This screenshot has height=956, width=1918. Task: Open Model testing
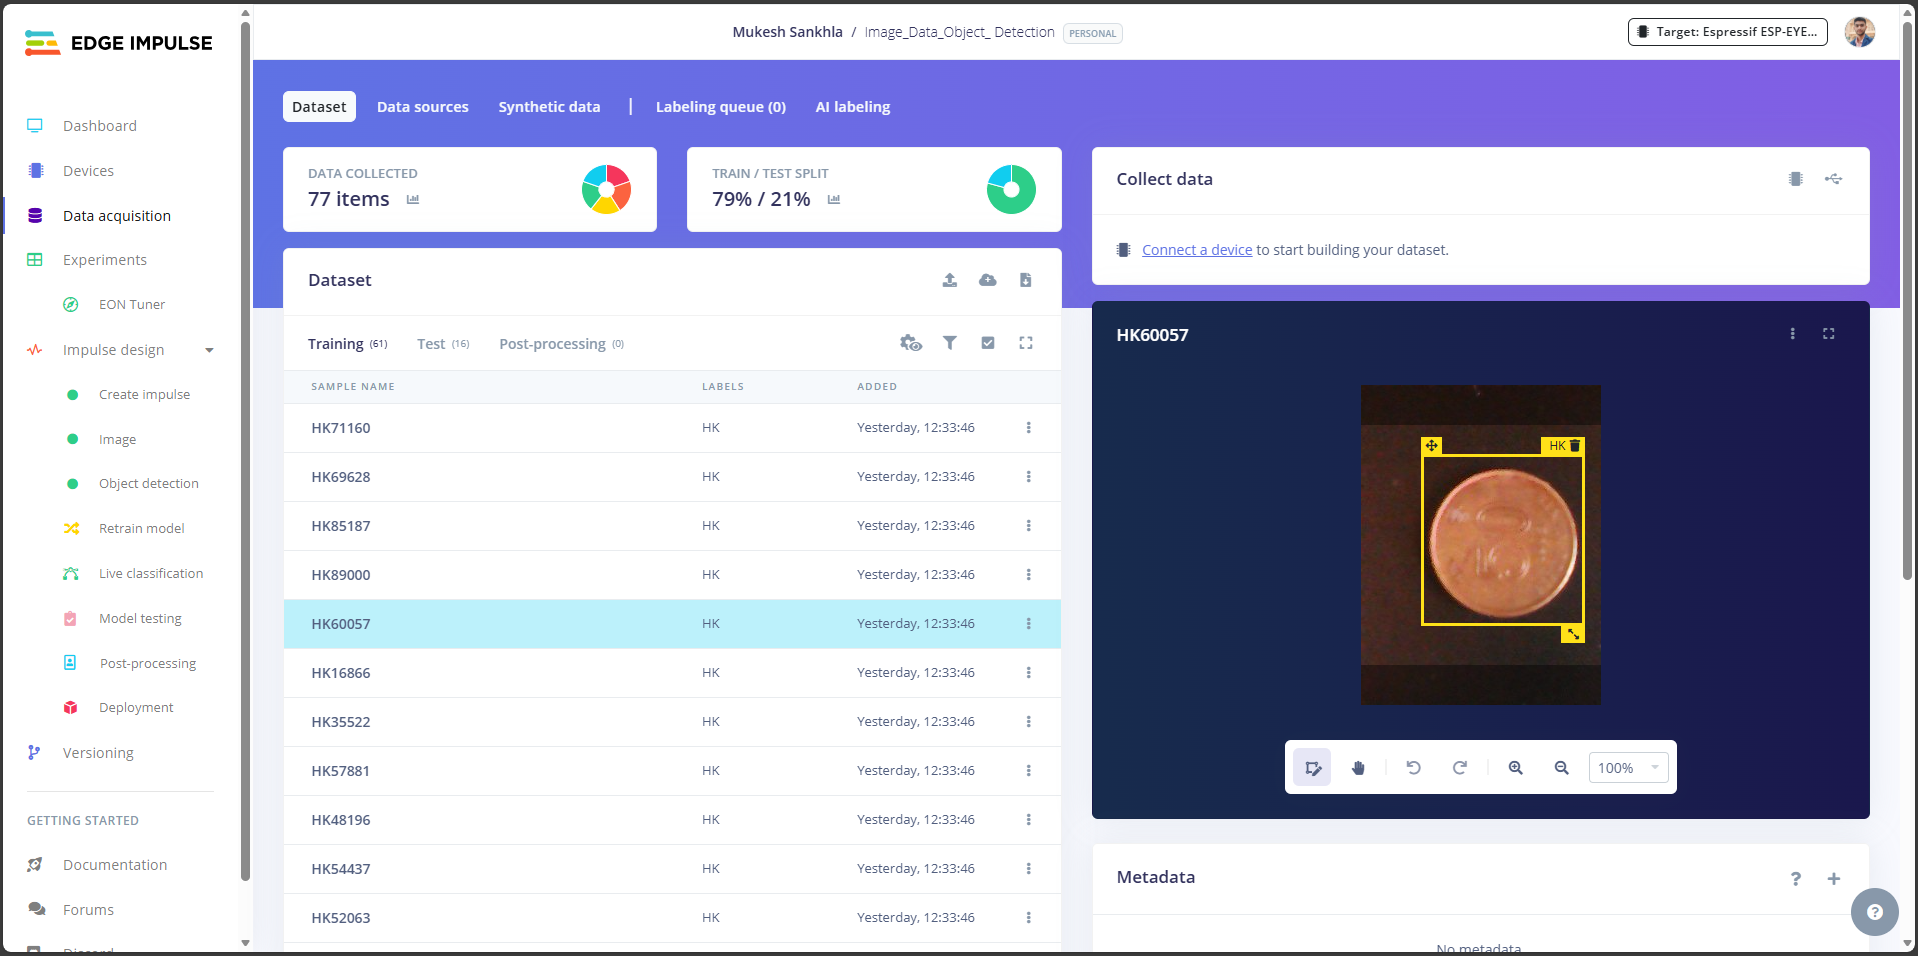140,619
